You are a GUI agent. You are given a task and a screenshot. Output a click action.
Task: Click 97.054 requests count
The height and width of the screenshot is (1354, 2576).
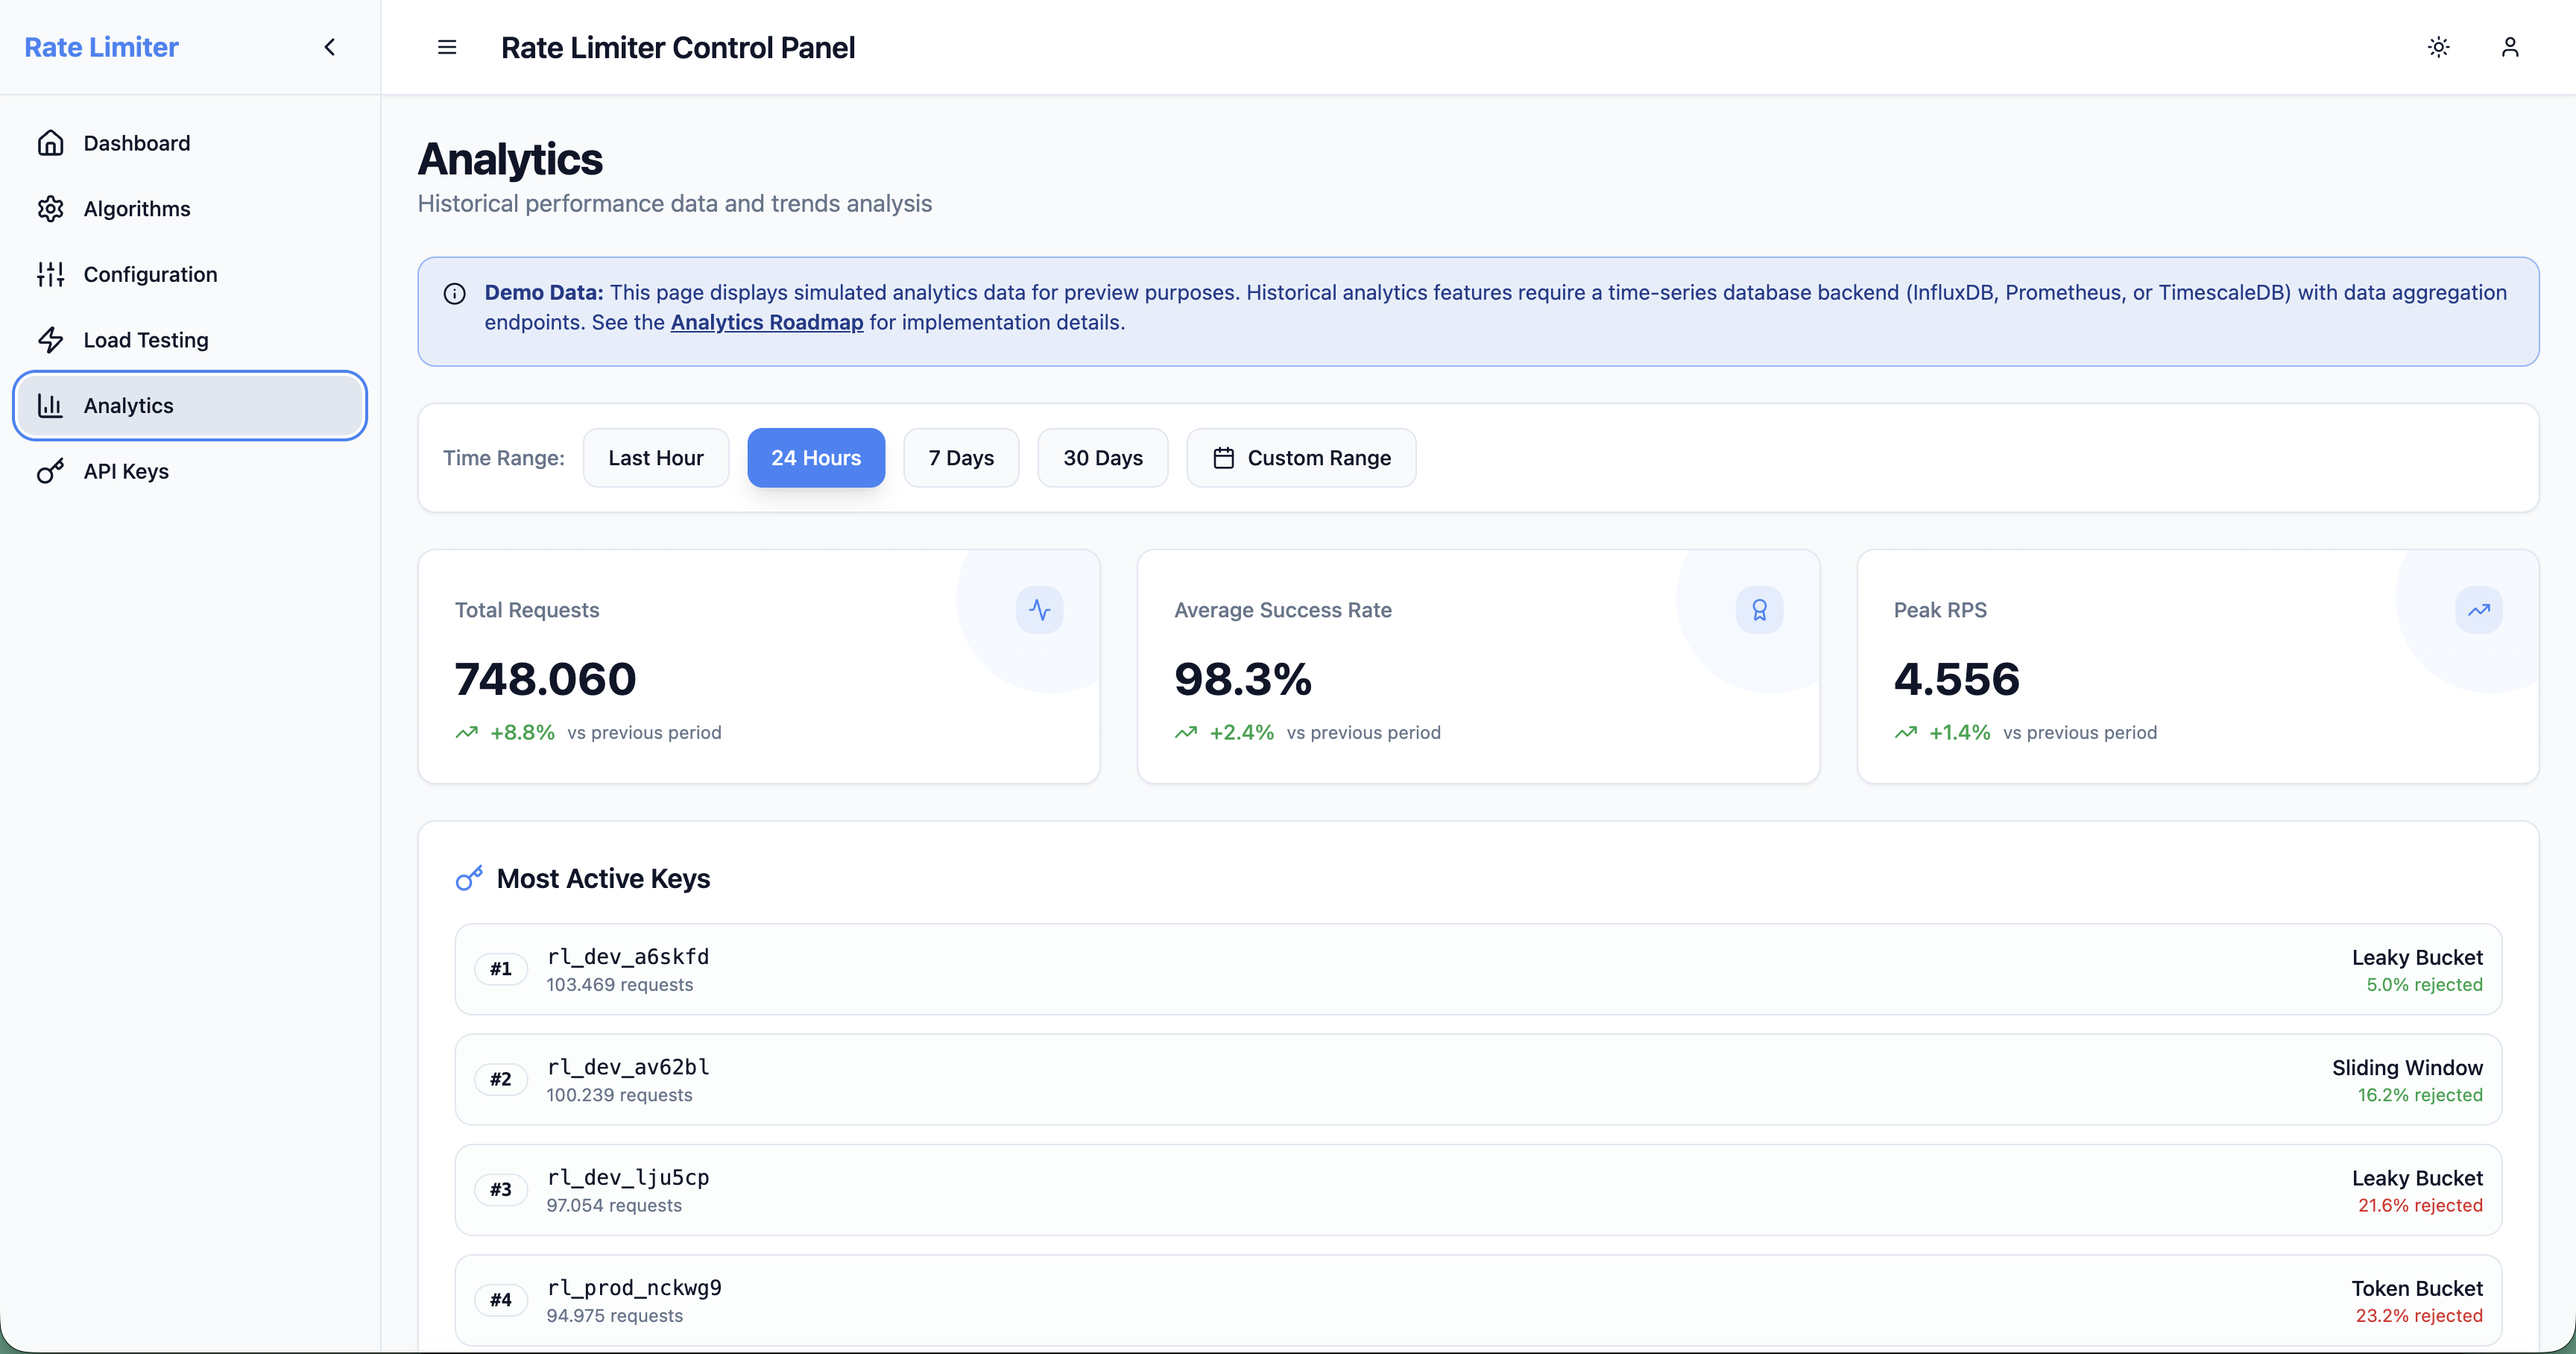point(614,1206)
